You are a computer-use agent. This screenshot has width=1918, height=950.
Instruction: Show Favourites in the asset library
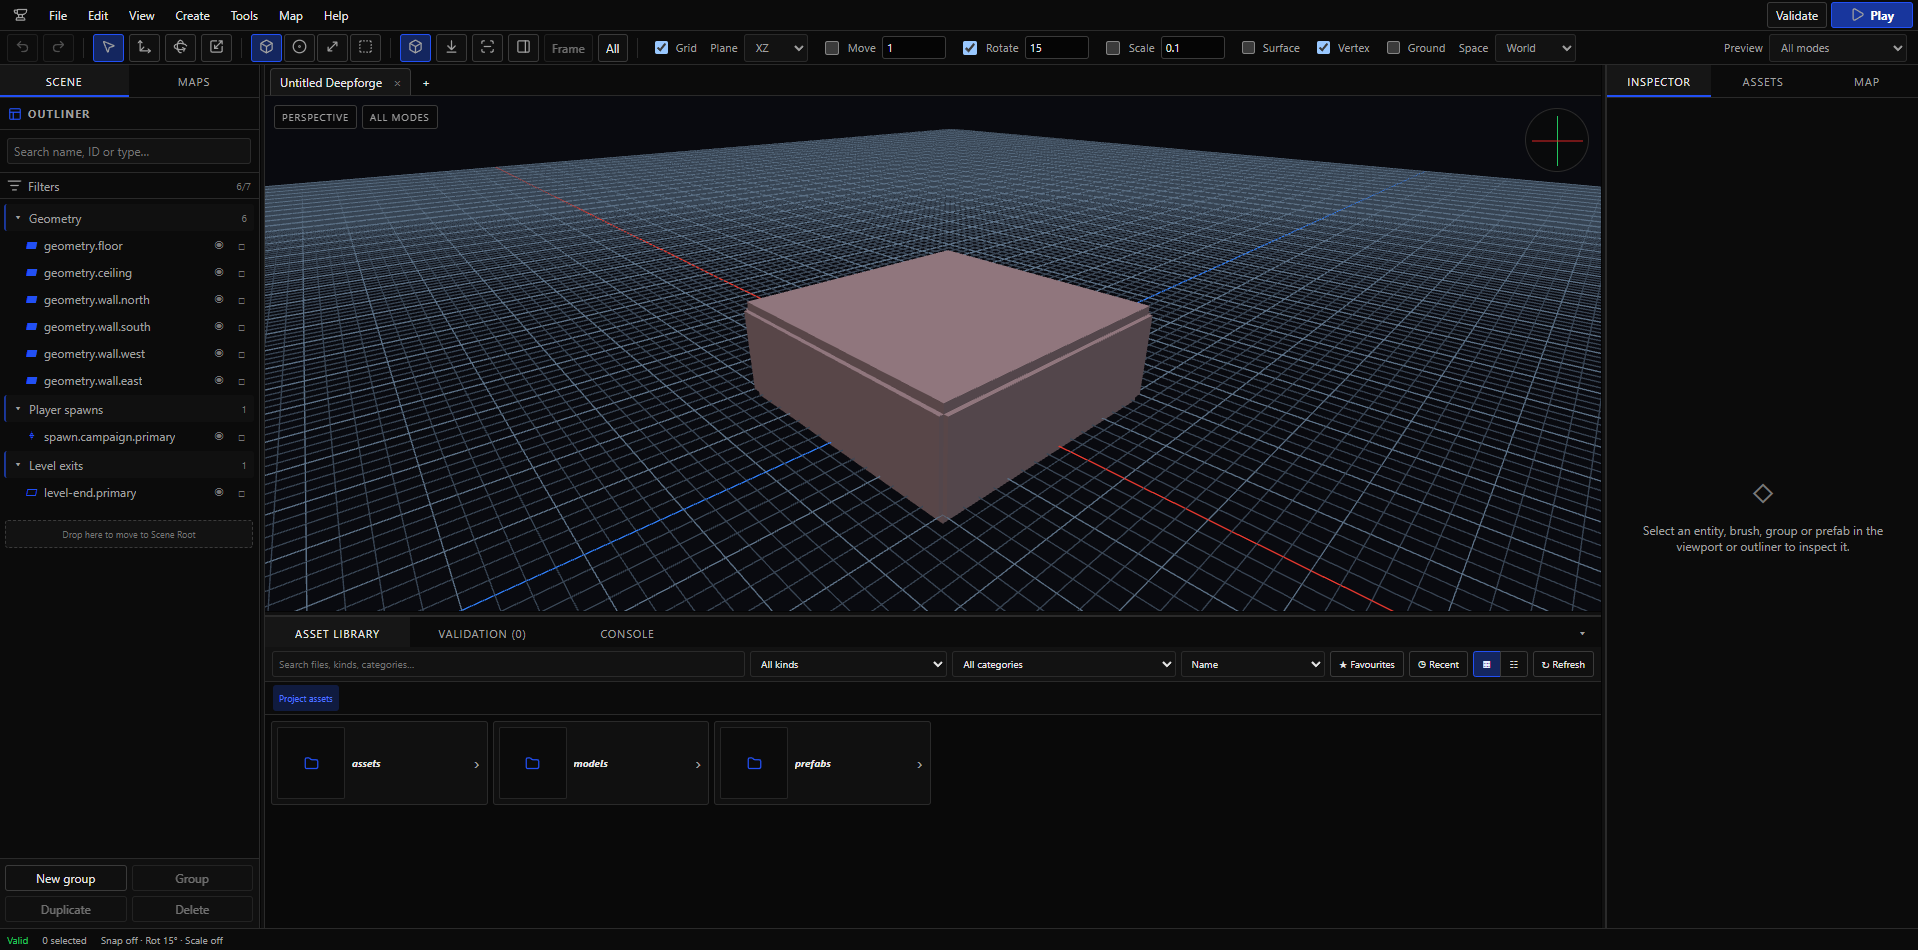[x=1367, y=664]
